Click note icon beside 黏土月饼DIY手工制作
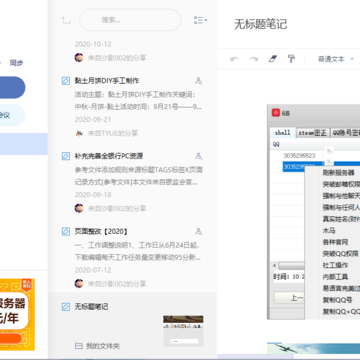 pyautogui.click(x=66, y=81)
